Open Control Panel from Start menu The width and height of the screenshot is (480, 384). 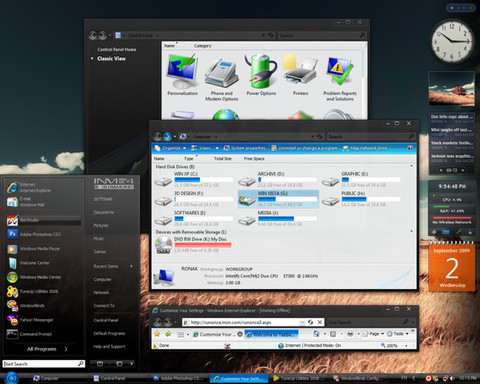point(106,320)
